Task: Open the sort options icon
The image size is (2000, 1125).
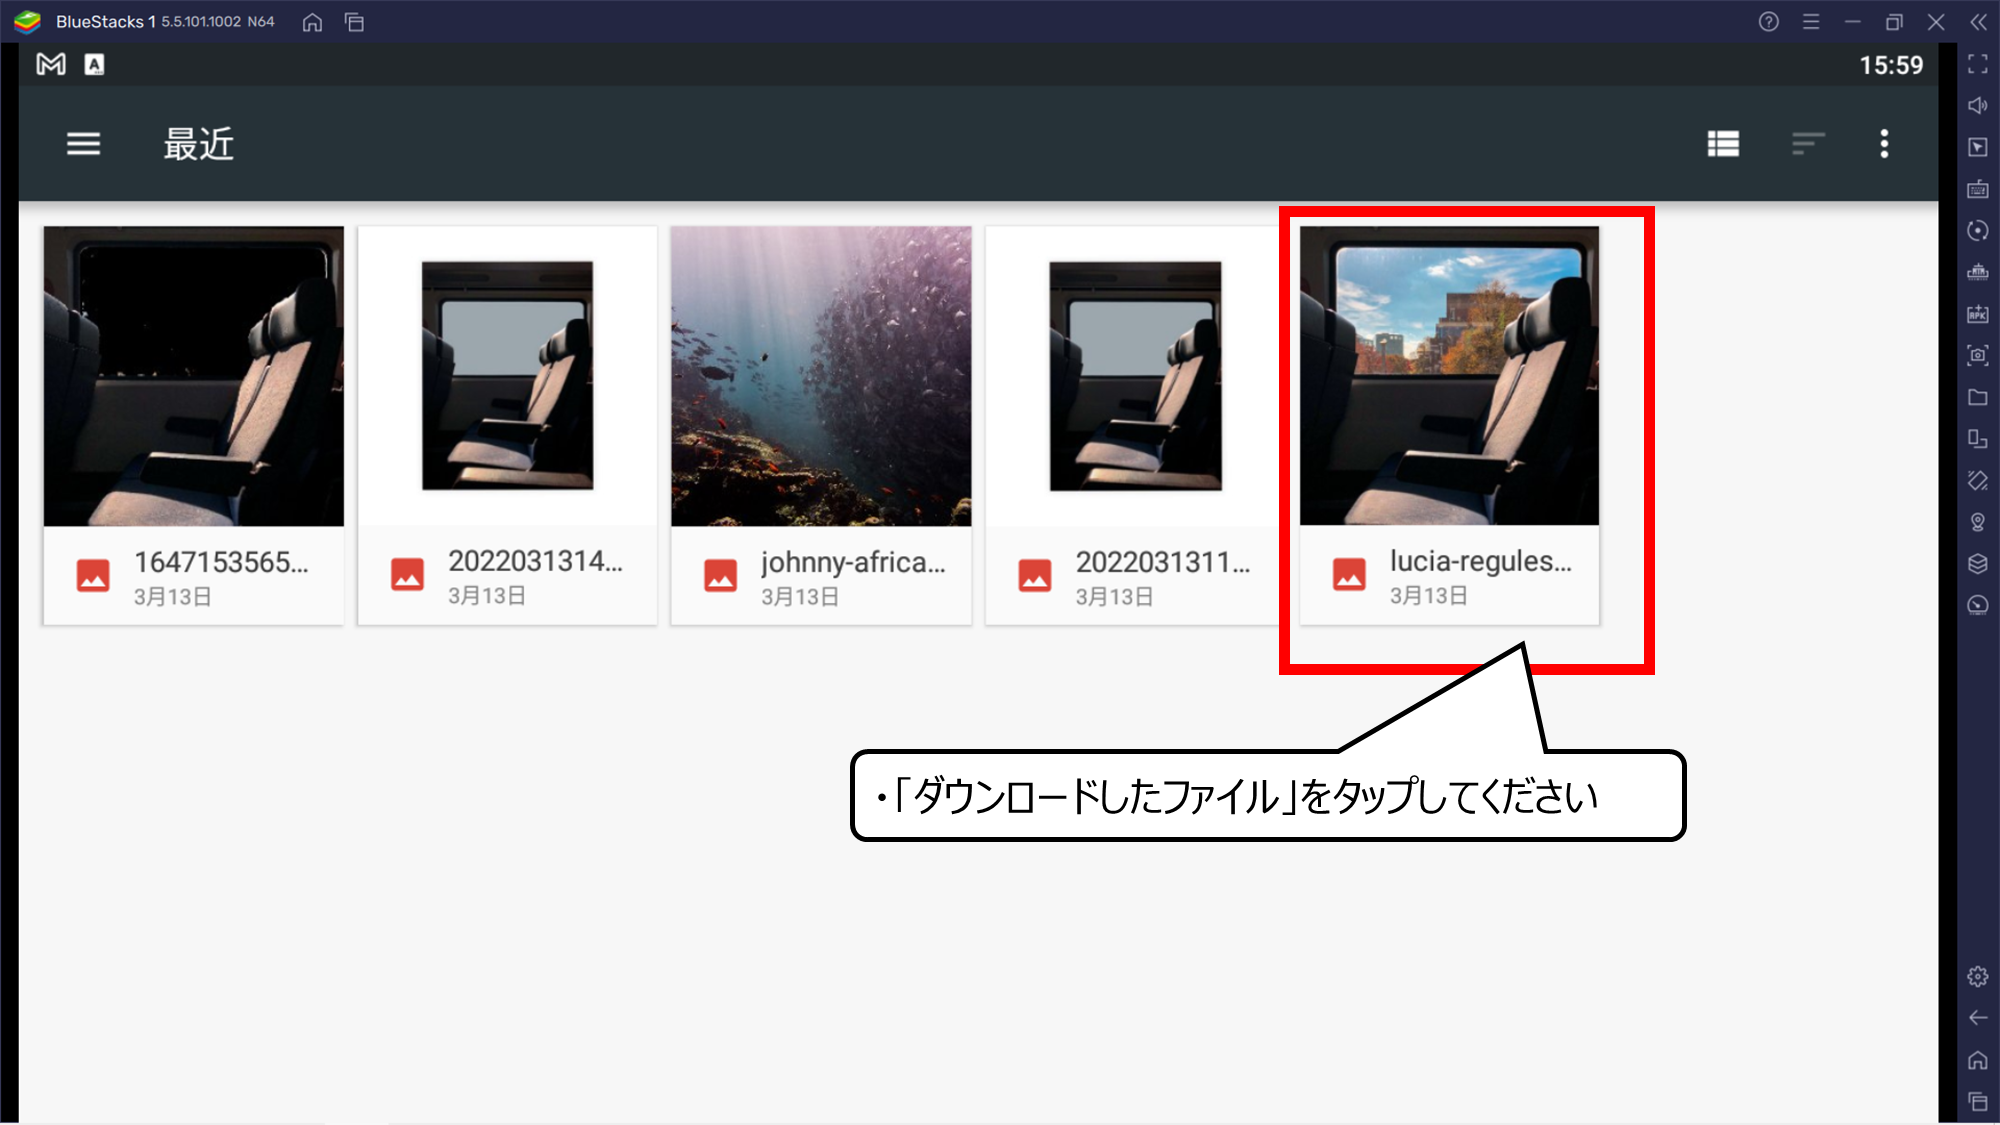Action: click(x=1808, y=144)
